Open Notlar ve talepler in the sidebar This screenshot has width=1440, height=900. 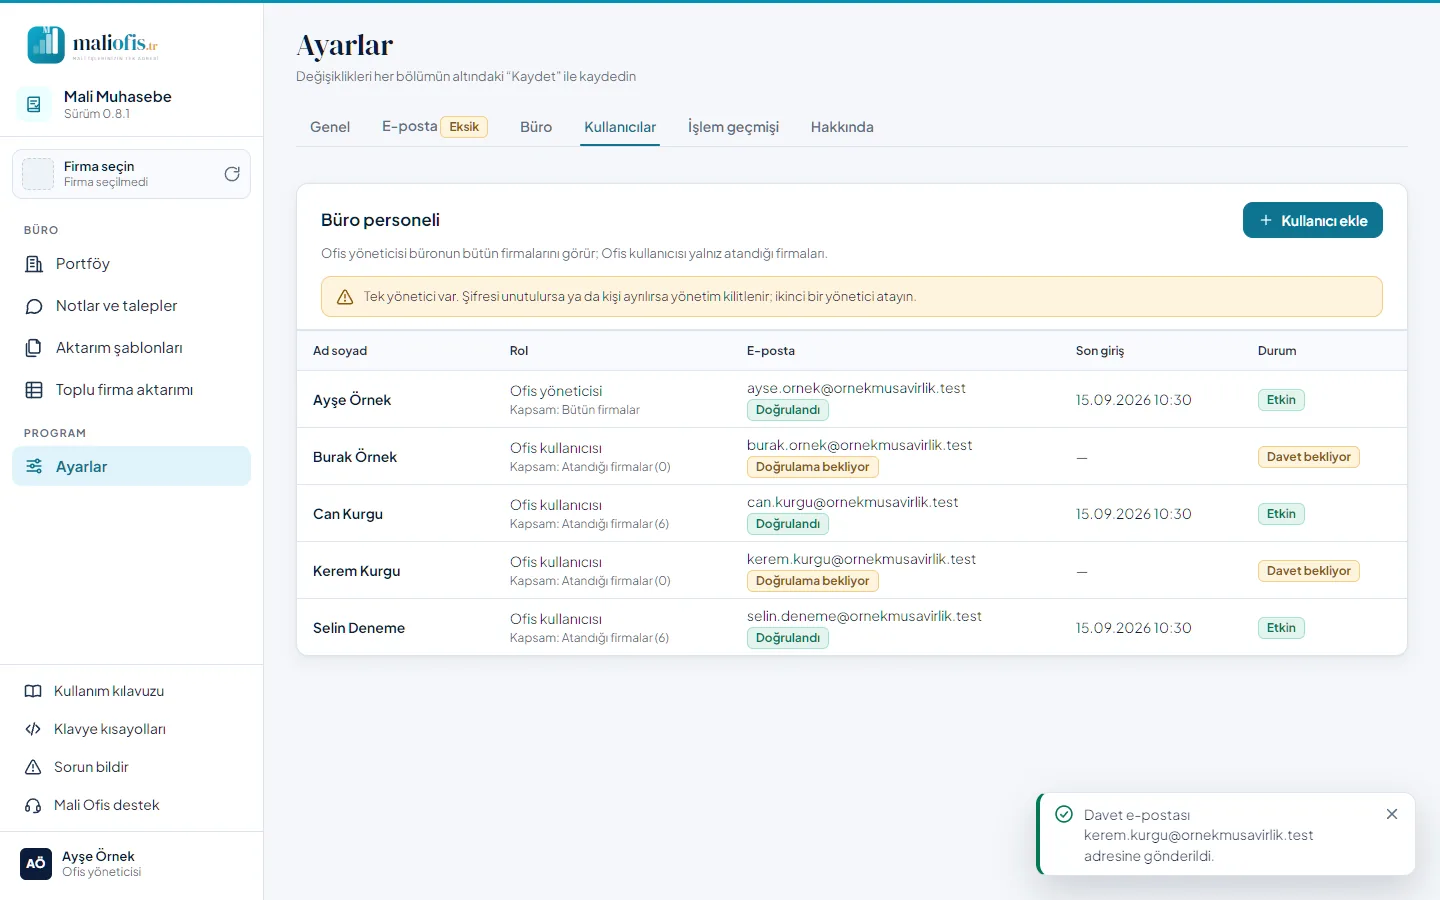131,306
